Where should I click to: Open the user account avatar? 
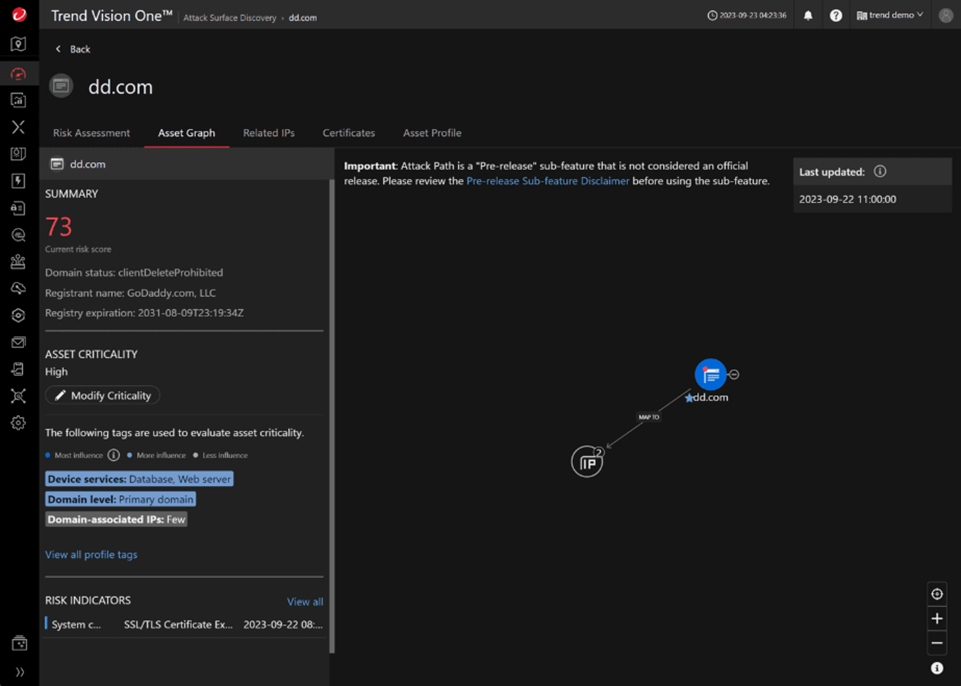[x=946, y=15]
